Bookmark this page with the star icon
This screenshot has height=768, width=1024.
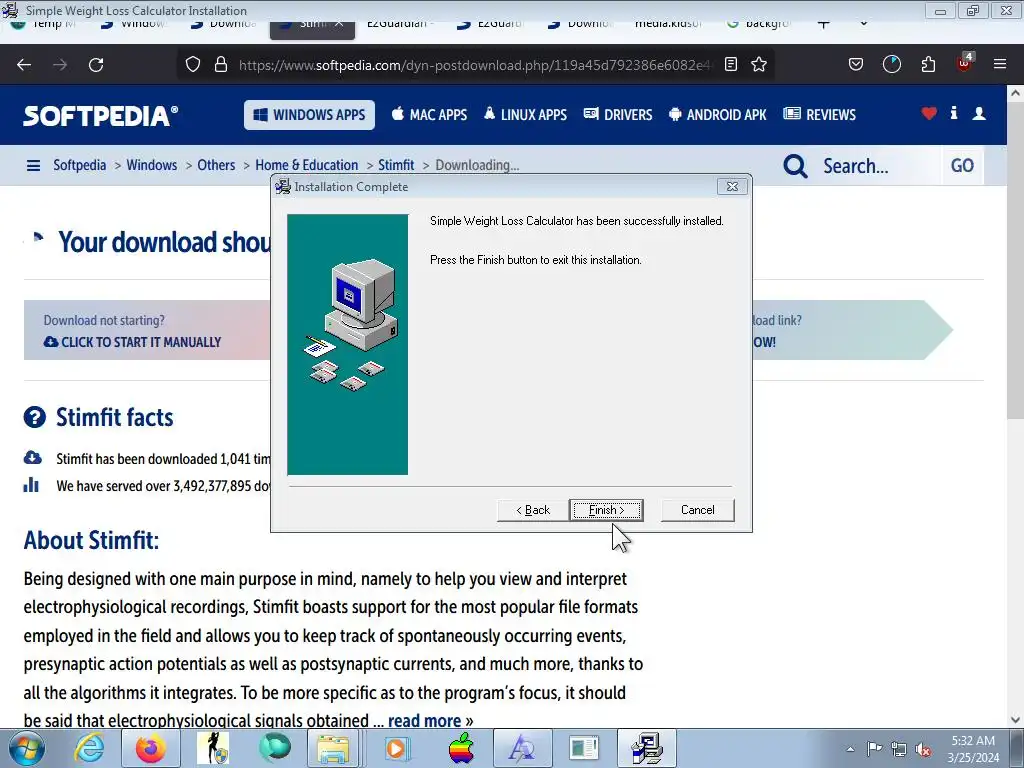click(759, 65)
